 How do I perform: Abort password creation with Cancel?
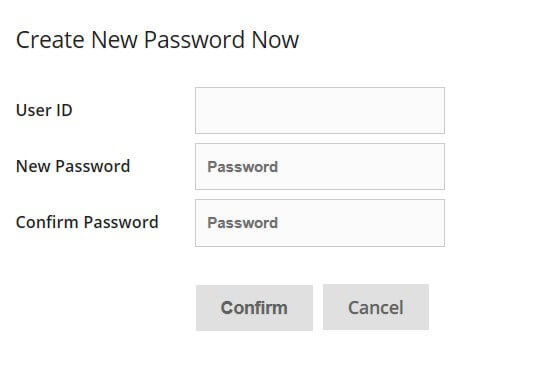click(x=376, y=307)
